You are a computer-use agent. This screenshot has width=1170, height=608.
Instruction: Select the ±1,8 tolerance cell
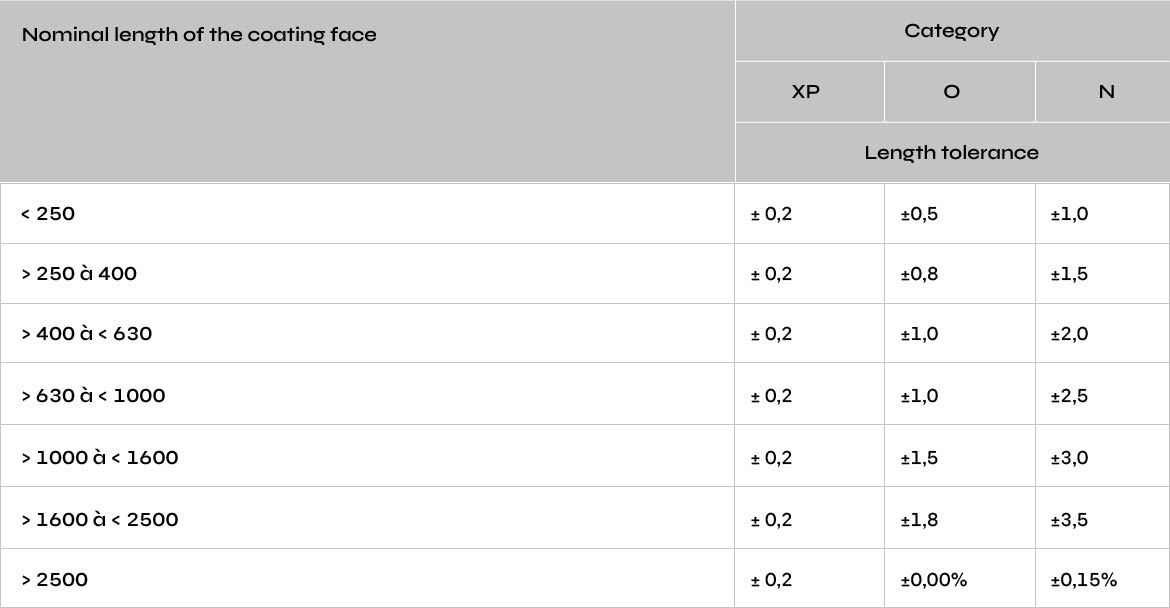[960, 518]
